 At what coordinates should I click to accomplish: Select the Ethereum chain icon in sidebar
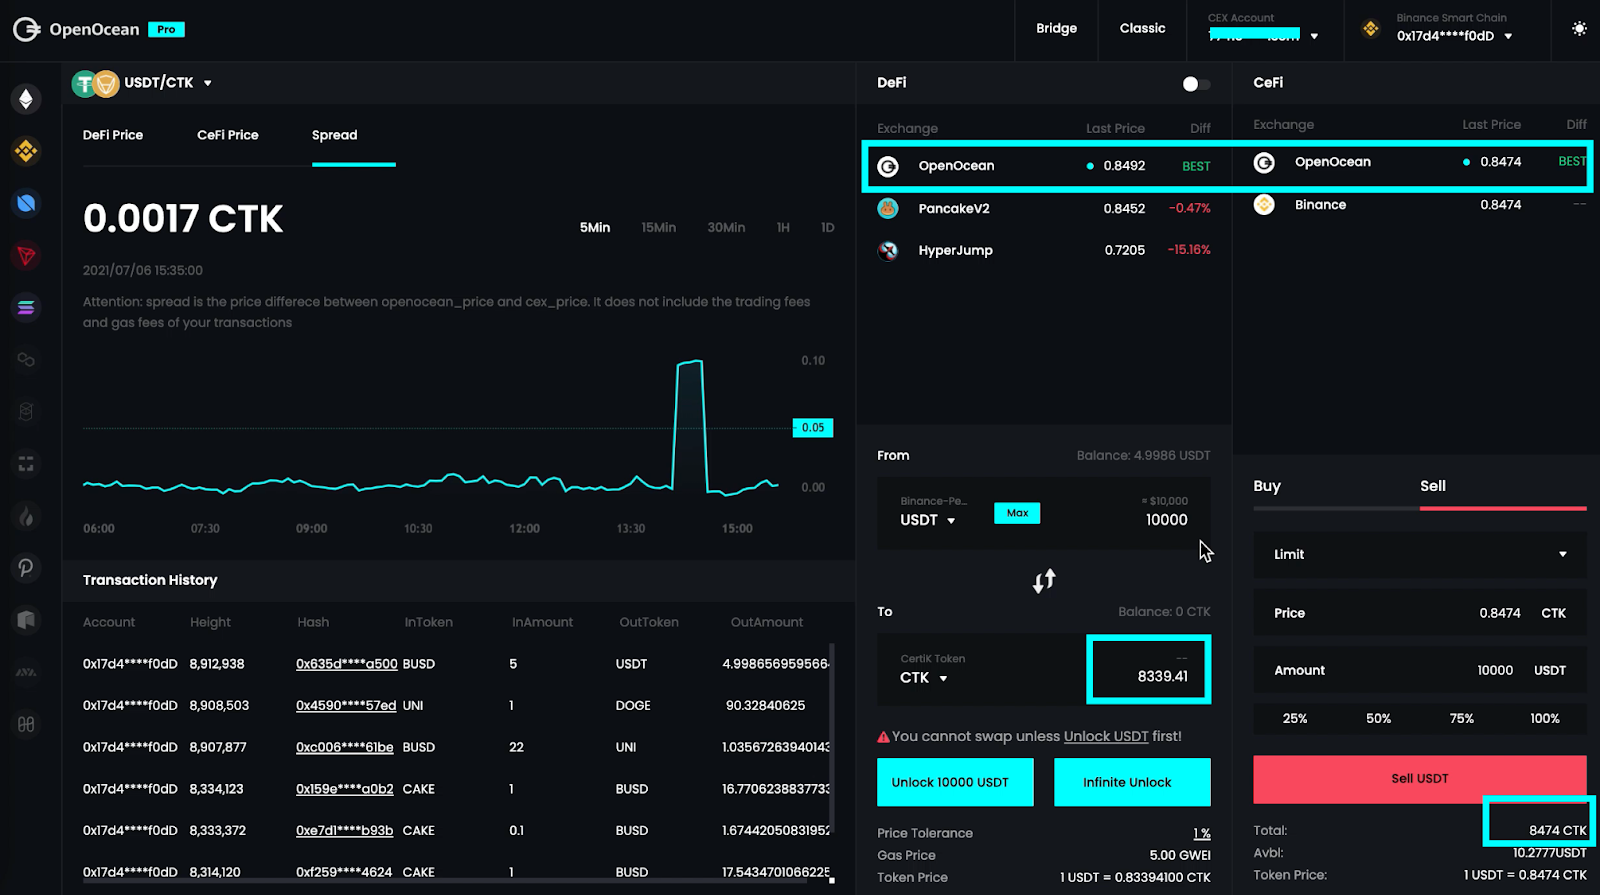coord(26,98)
